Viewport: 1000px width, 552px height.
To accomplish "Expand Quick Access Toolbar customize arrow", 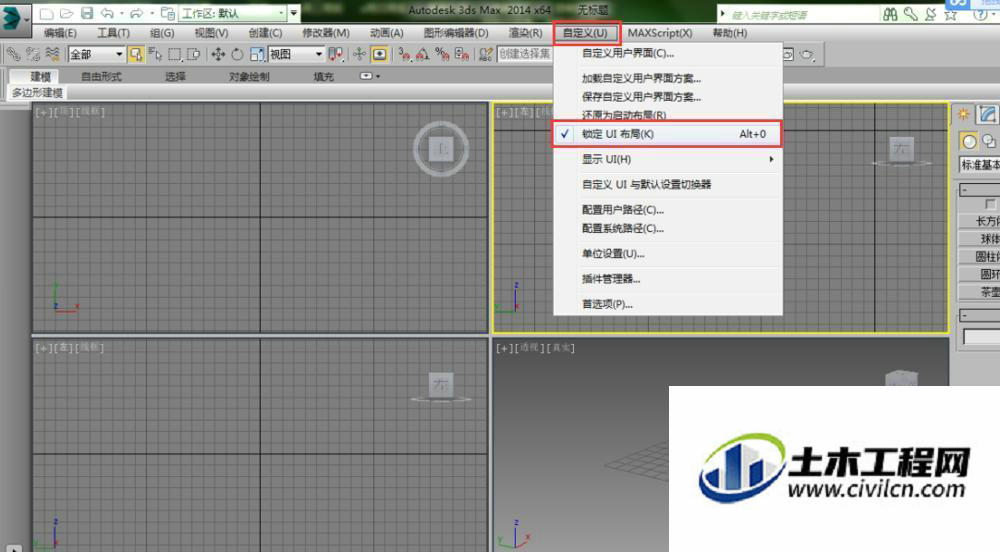I will (x=293, y=13).
